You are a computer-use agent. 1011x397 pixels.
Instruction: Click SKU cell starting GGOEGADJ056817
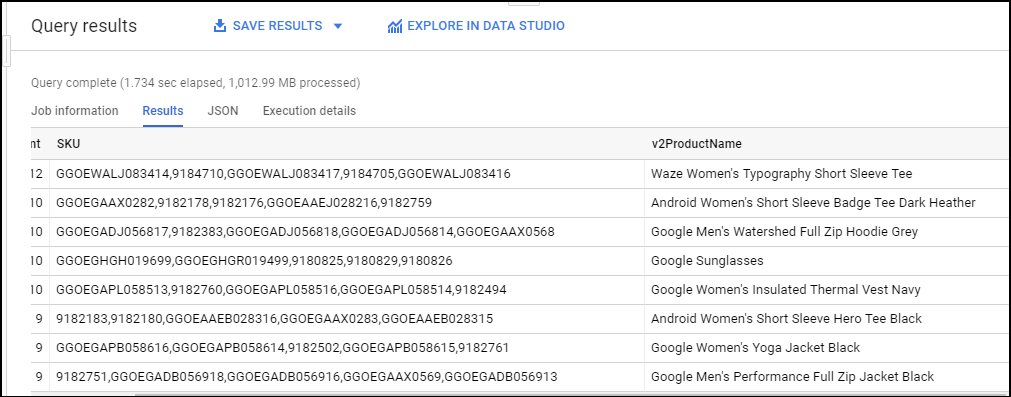tap(347, 232)
